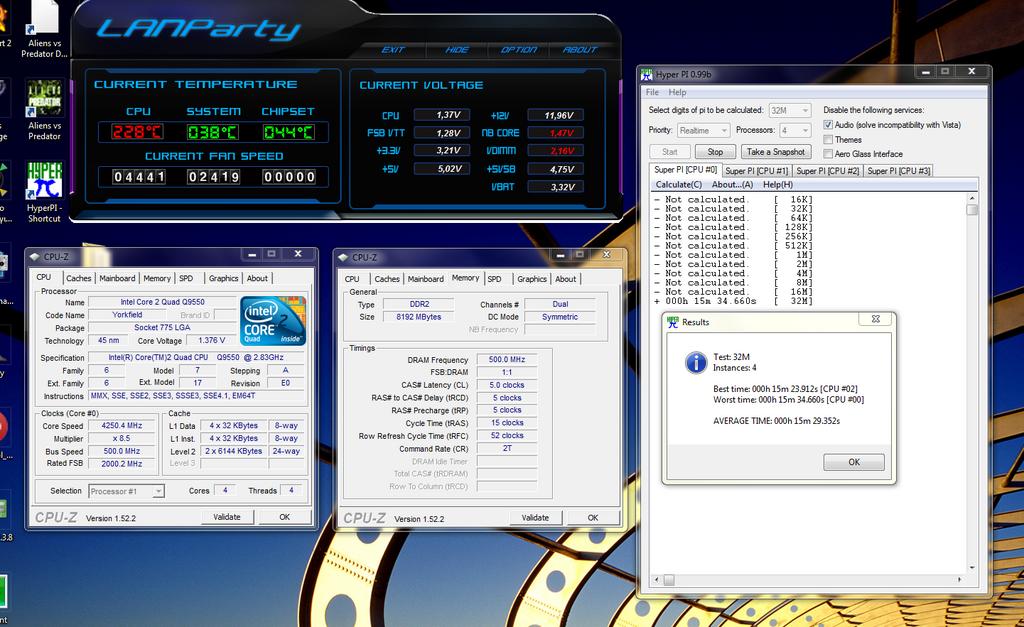Switch to Super PI [CPU #3] tab
Screen dimensions: 1024x627
coord(899,170)
